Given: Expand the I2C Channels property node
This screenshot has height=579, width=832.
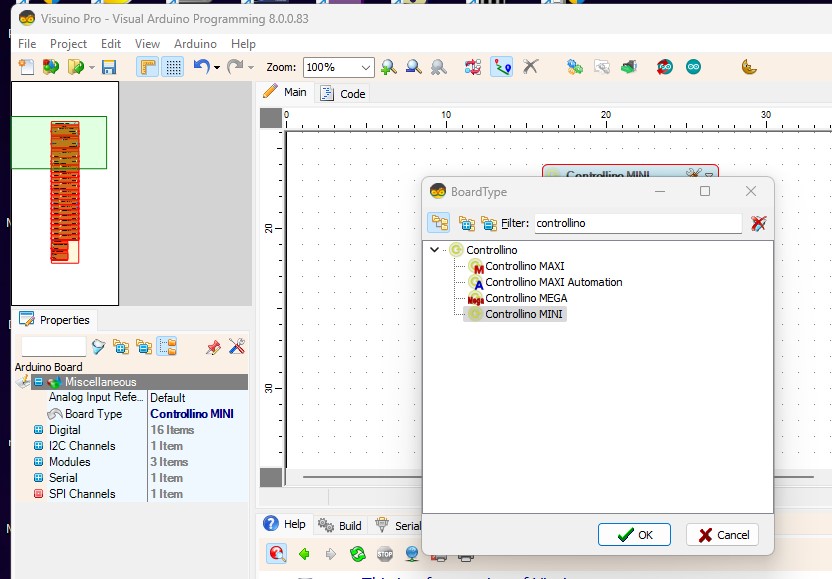Looking at the screenshot, I should coord(38,445).
